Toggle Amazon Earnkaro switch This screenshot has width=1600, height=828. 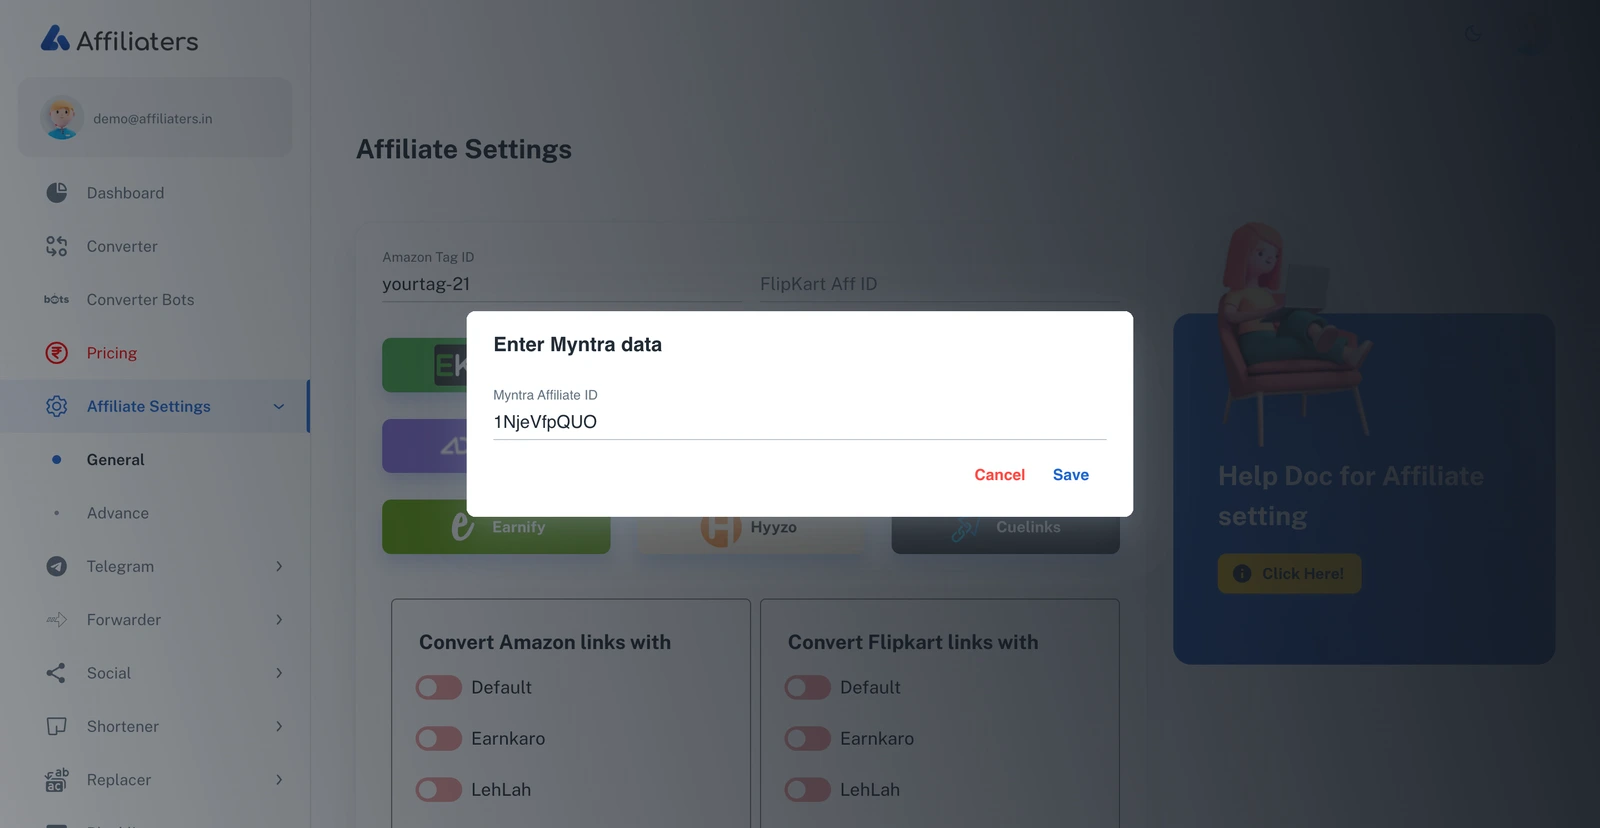[439, 738]
